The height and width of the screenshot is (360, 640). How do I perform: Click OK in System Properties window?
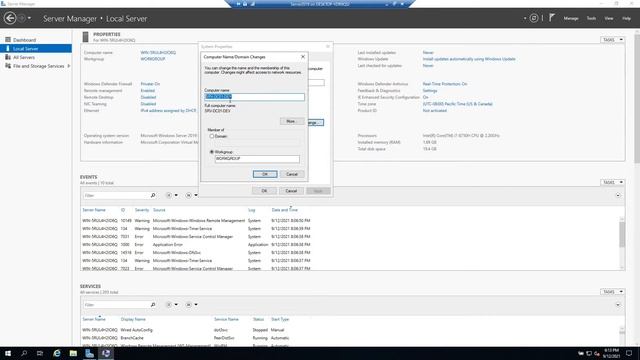pyautogui.click(x=264, y=191)
